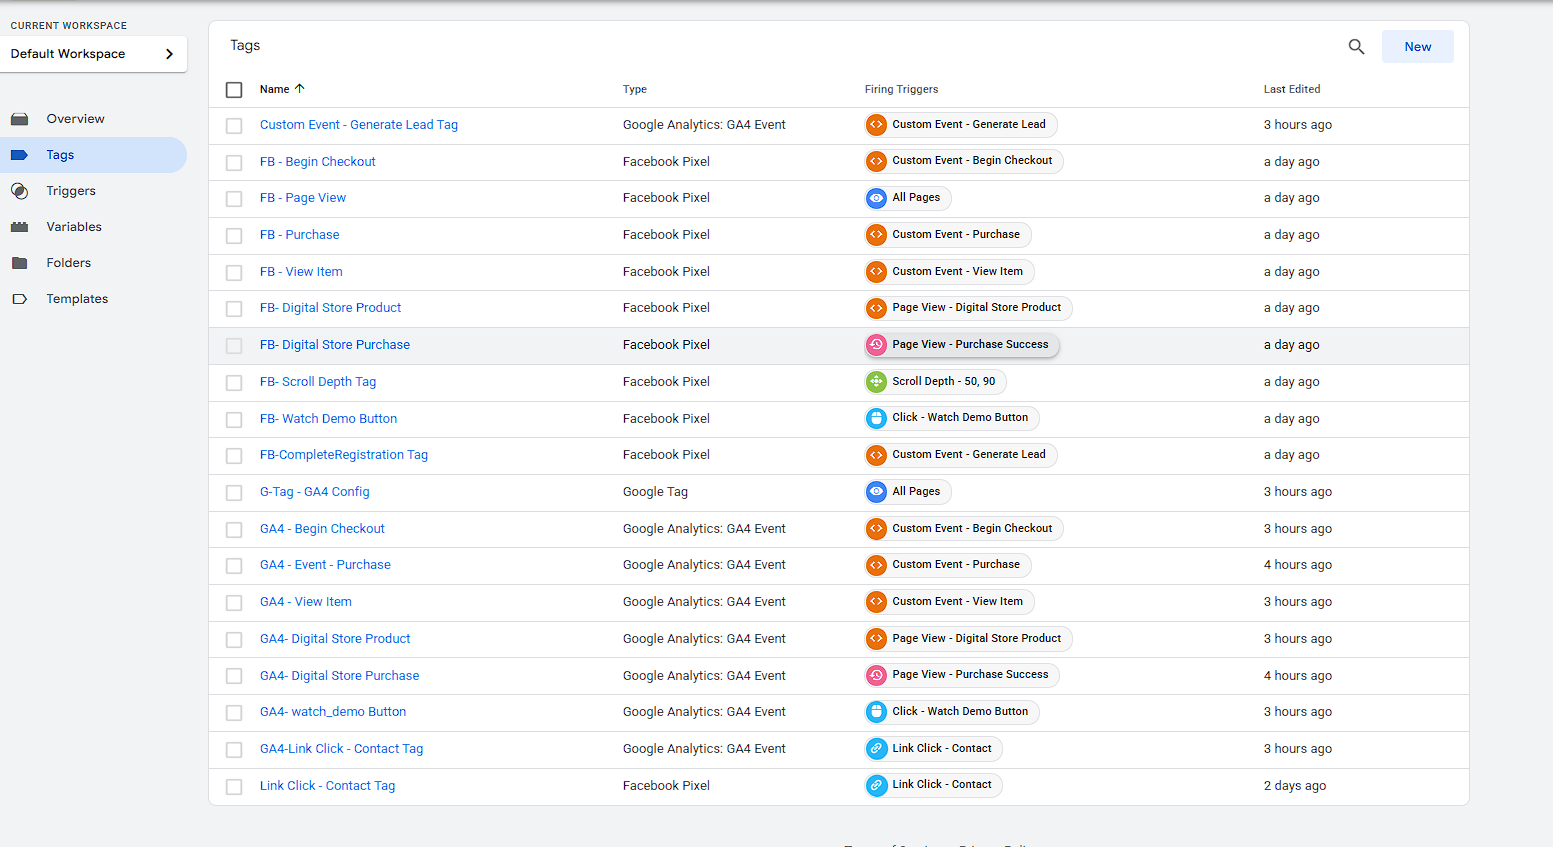Click the Scroll Depth trigger green icon

[x=877, y=382]
